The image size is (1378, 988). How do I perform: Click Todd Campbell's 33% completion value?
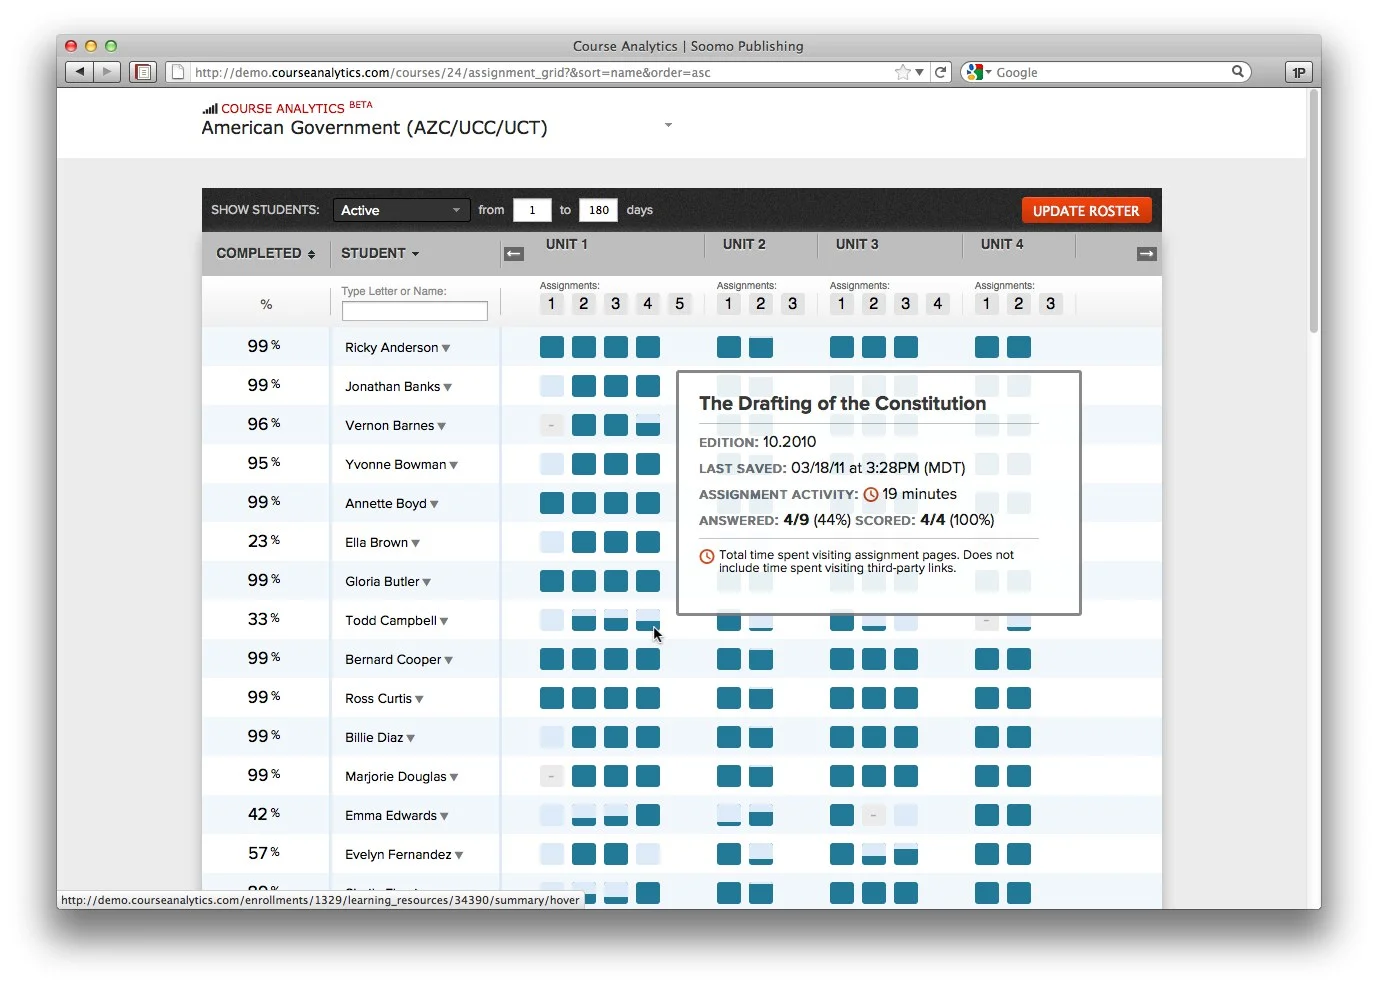[264, 619]
